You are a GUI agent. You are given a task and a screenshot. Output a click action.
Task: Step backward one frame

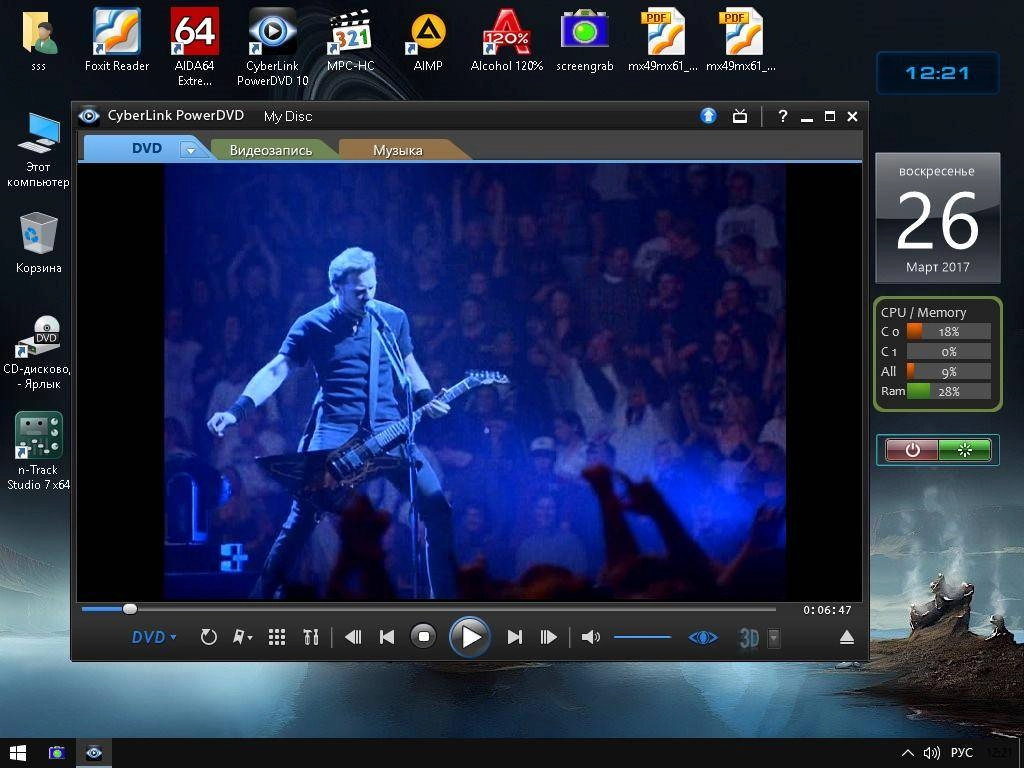pos(353,637)
